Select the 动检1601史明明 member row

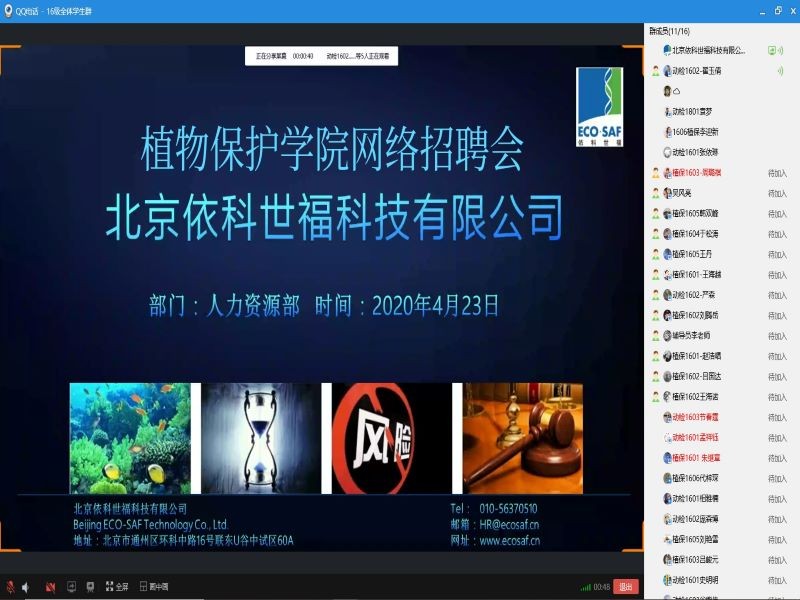tap(721, 580)
